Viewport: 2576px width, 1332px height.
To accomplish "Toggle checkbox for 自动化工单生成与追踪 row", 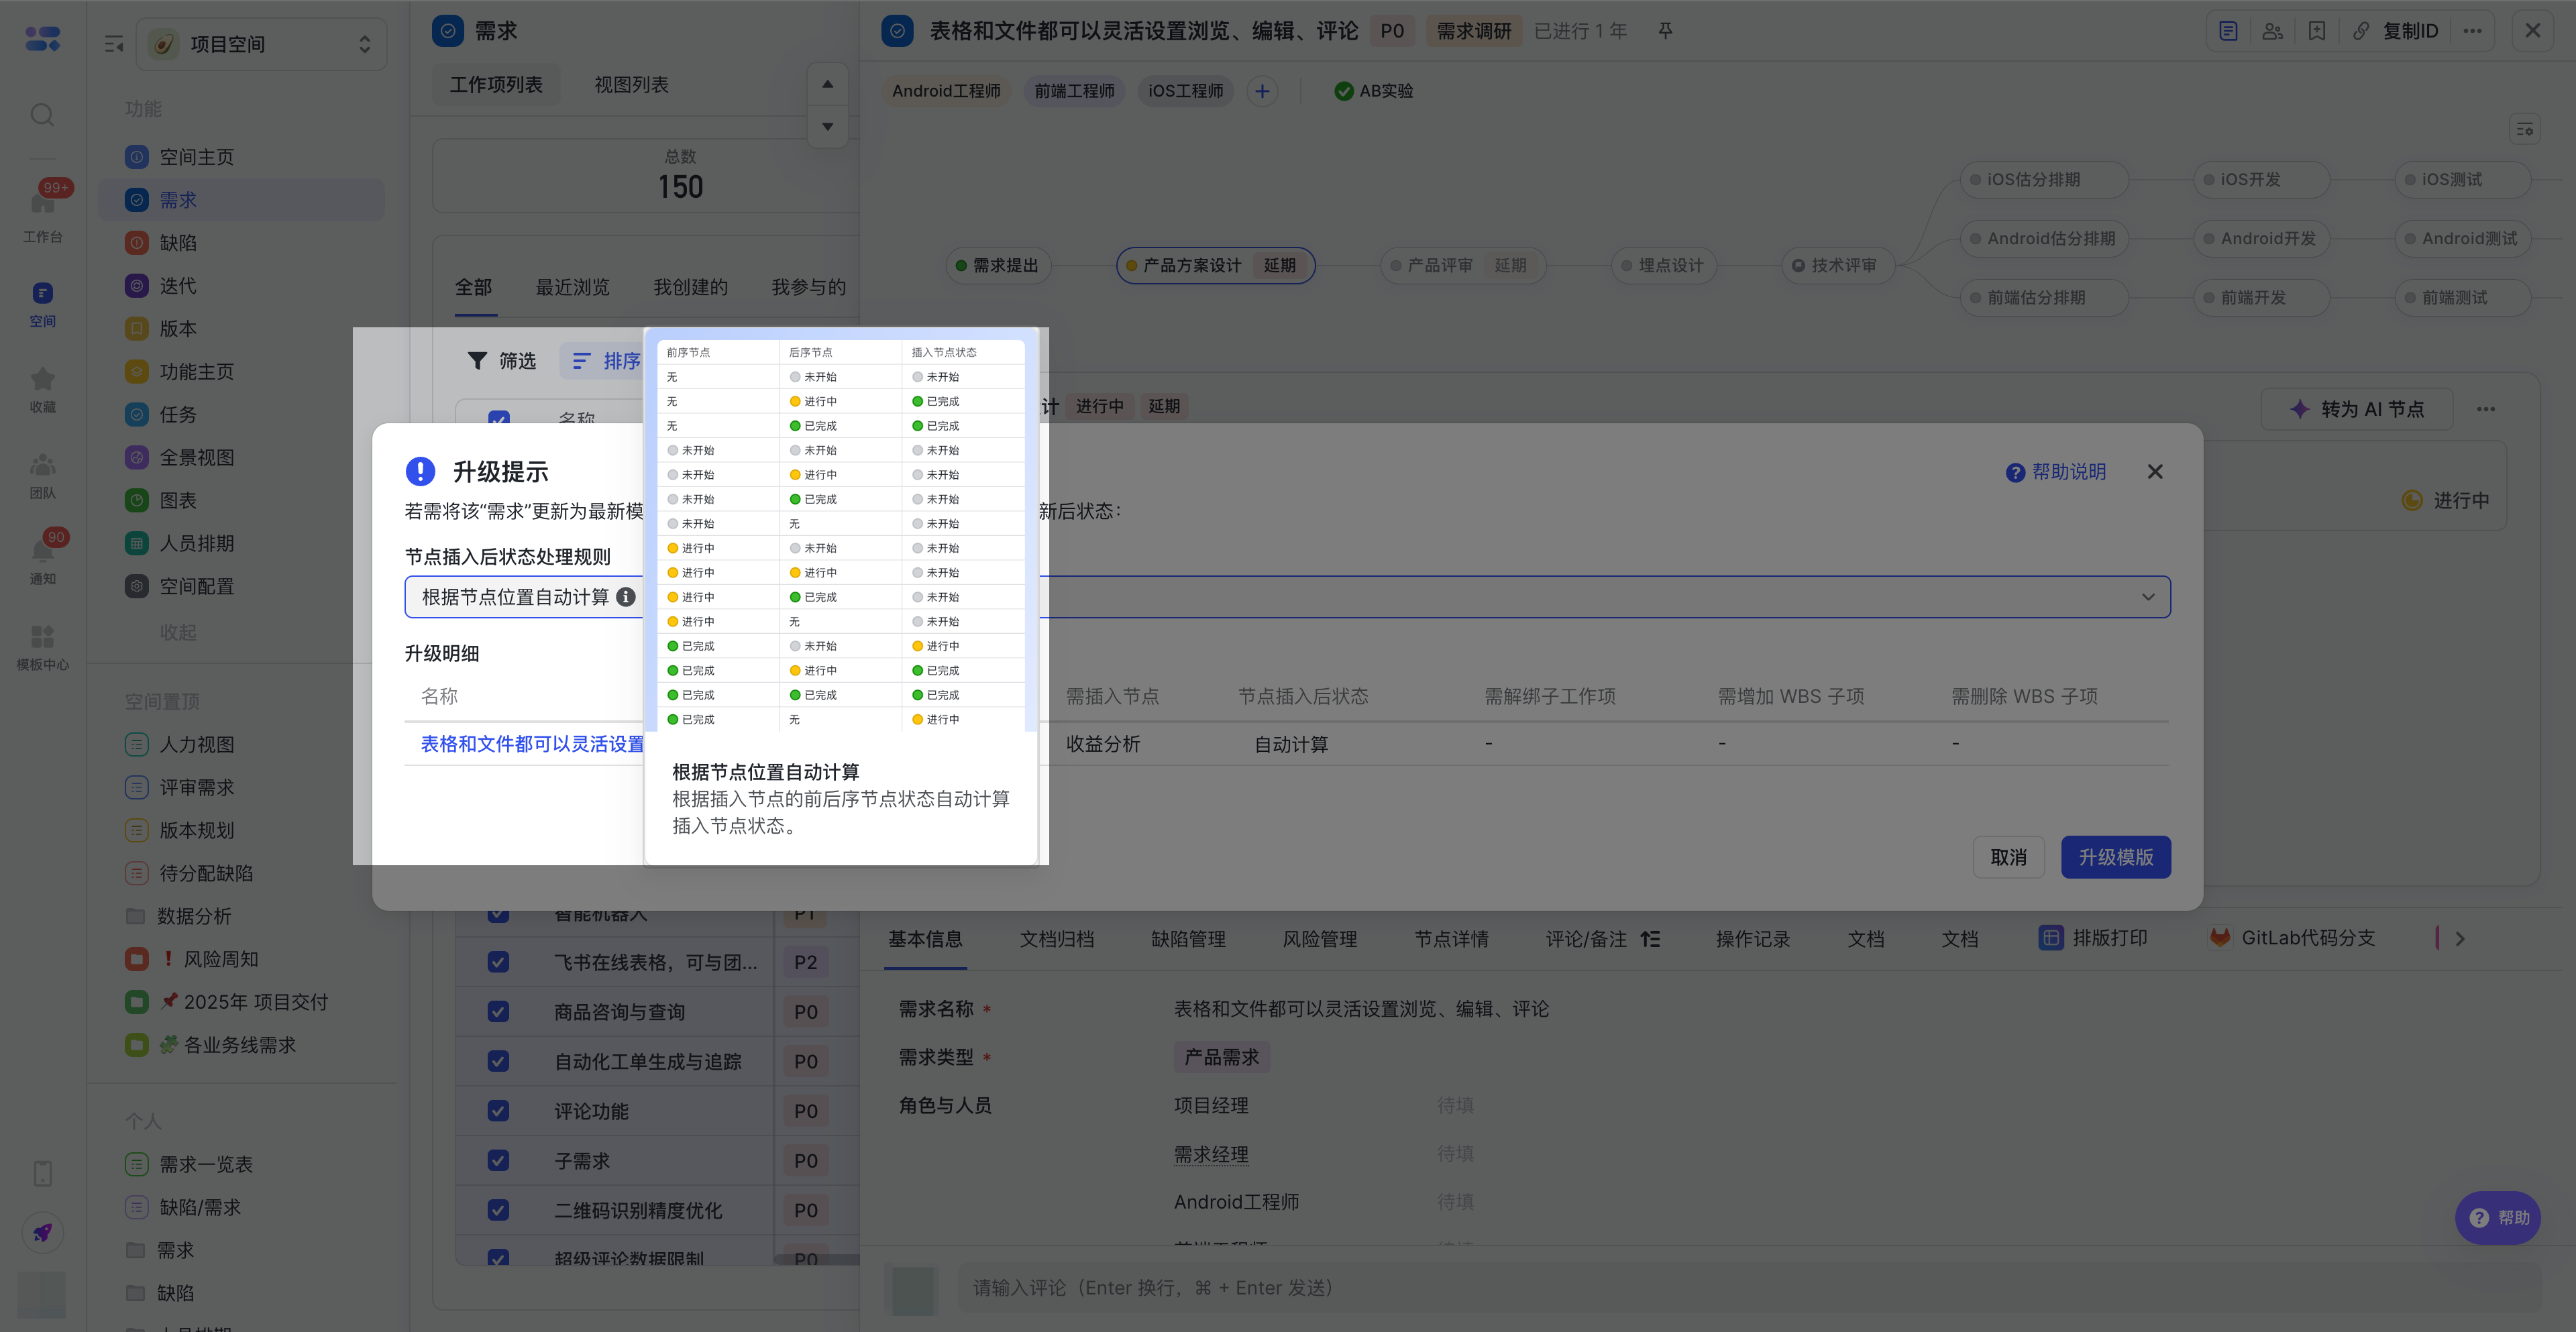I will [x=498, y=1061].
